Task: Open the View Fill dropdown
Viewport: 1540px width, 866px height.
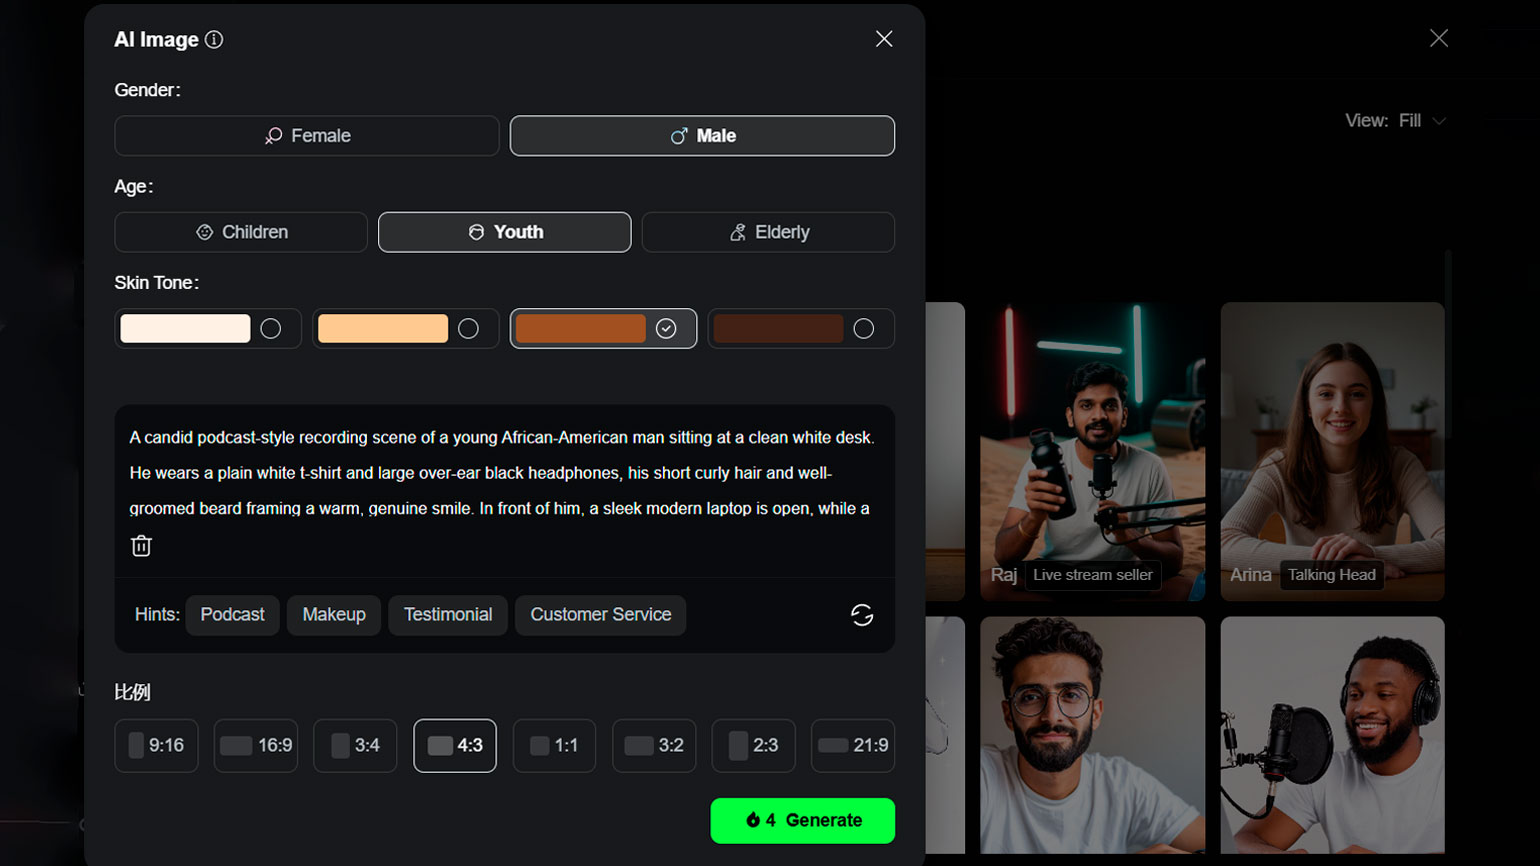Action: 1395,121
